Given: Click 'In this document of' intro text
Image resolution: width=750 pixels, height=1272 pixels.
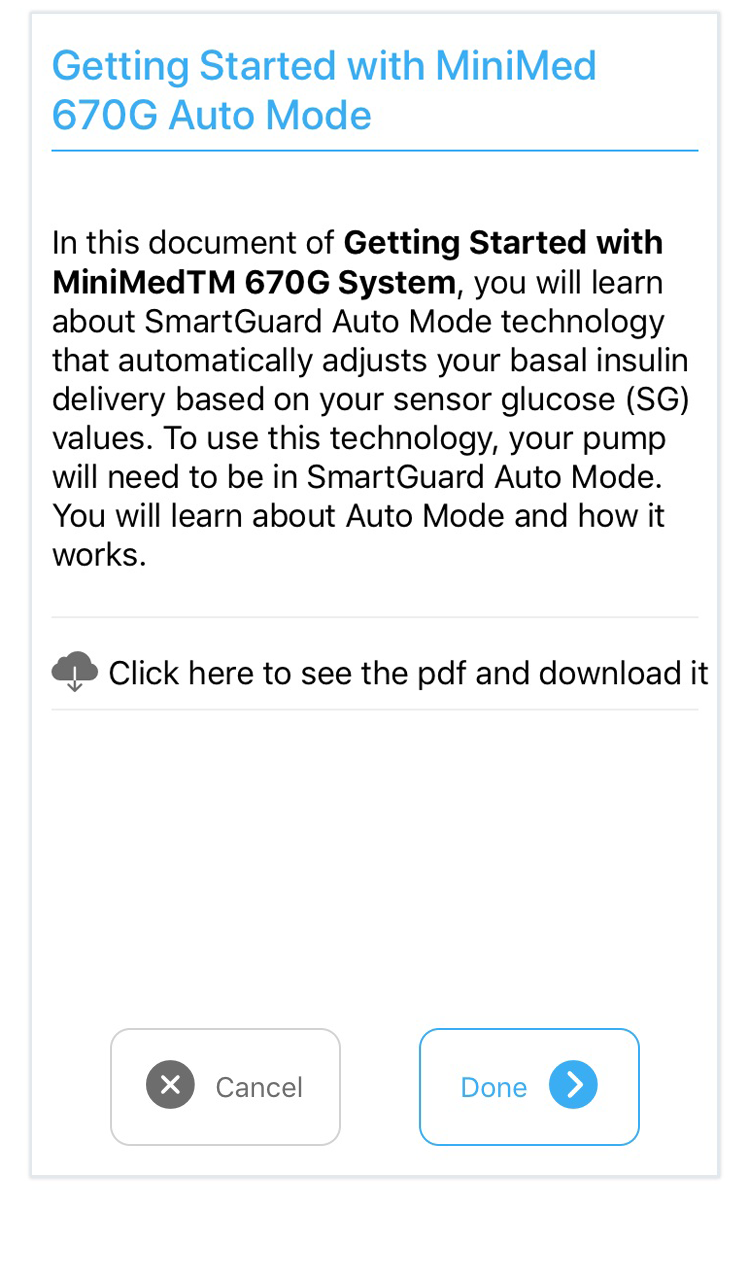Looking at the screenshot, I should 193,243.
